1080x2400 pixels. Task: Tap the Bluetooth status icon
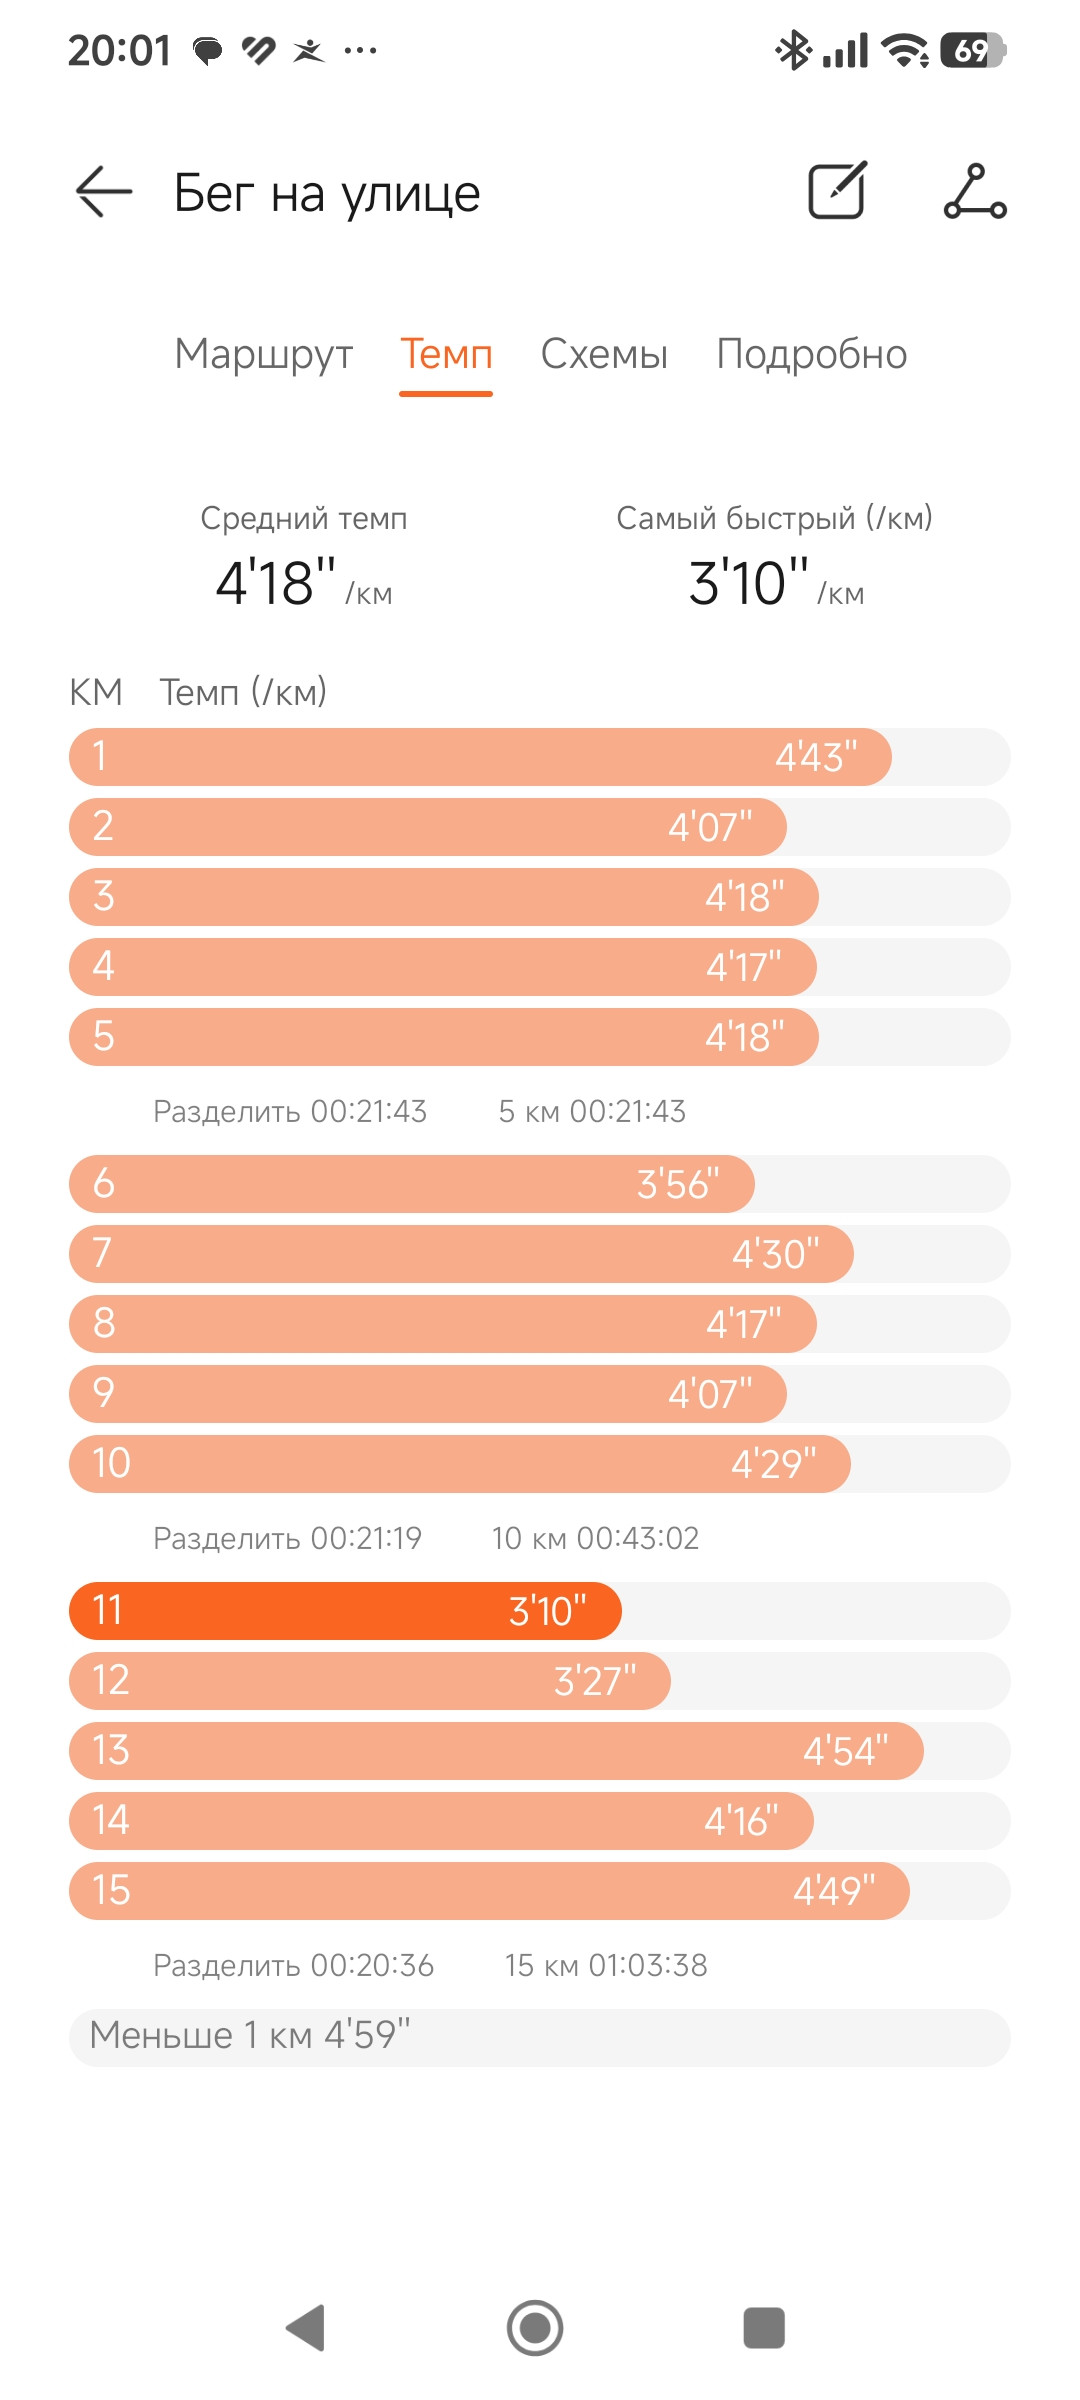[793, 50]
